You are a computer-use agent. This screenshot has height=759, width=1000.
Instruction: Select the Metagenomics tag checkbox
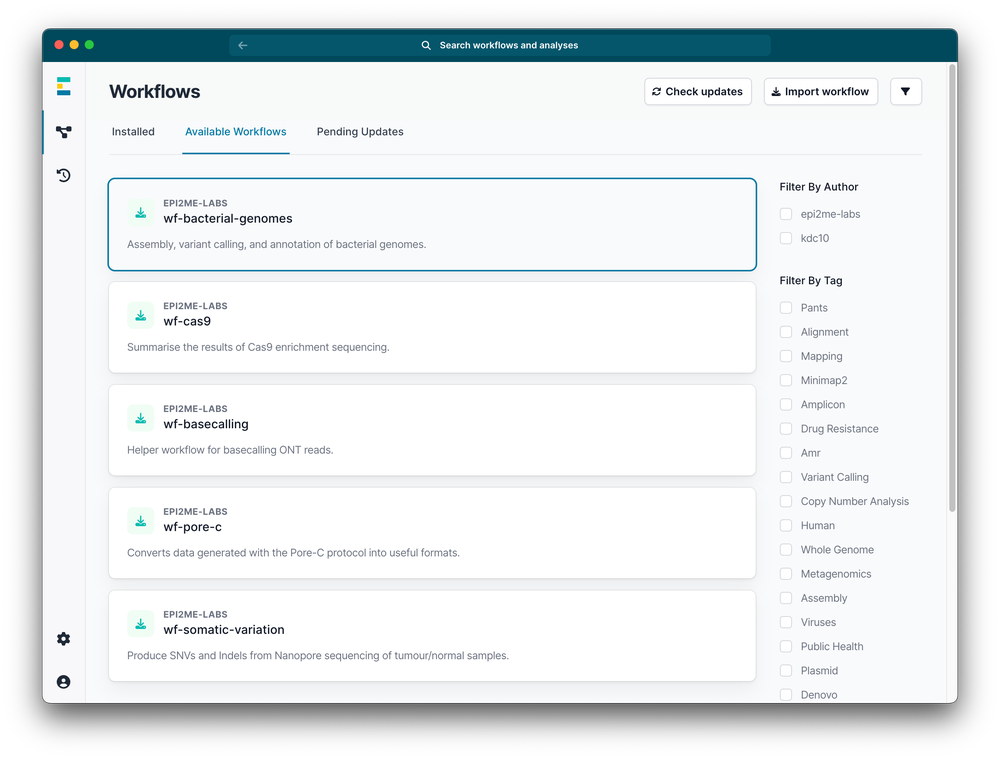[x=786, y=574]
